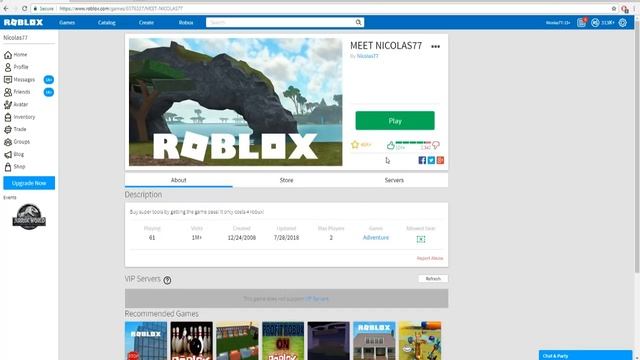Refresh the VIP Servers list

433,279
